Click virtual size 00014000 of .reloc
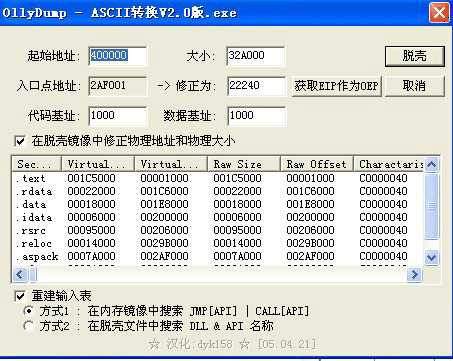This screenshot has width=453, height=361. click(91, 243)
